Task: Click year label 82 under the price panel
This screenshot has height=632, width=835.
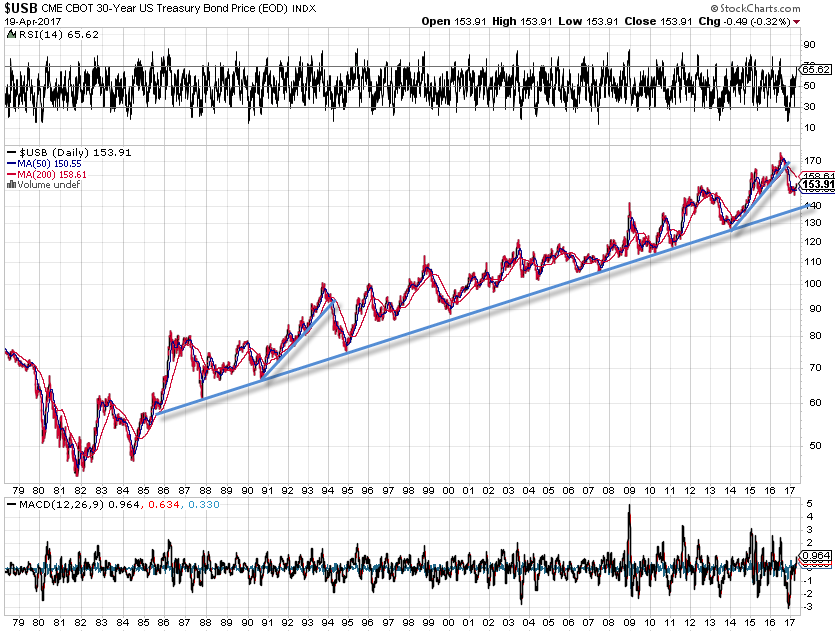Action: (80, 490)
